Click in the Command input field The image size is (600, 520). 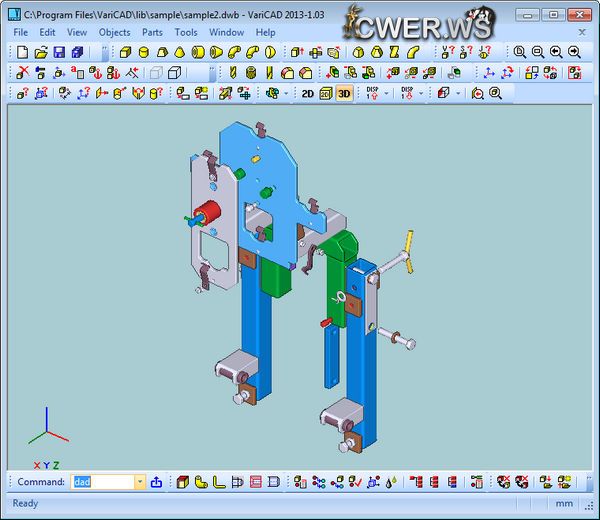click(100, 482)
